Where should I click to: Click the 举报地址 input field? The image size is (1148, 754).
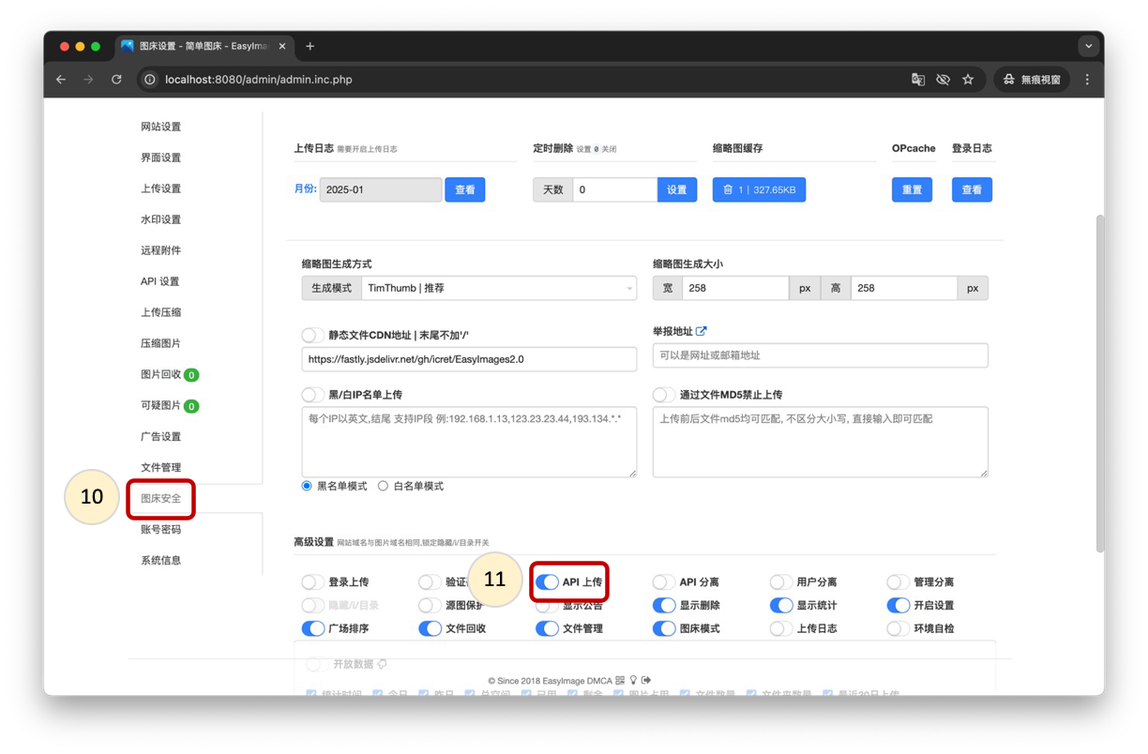pyautogui.click(x=820, y=355)
